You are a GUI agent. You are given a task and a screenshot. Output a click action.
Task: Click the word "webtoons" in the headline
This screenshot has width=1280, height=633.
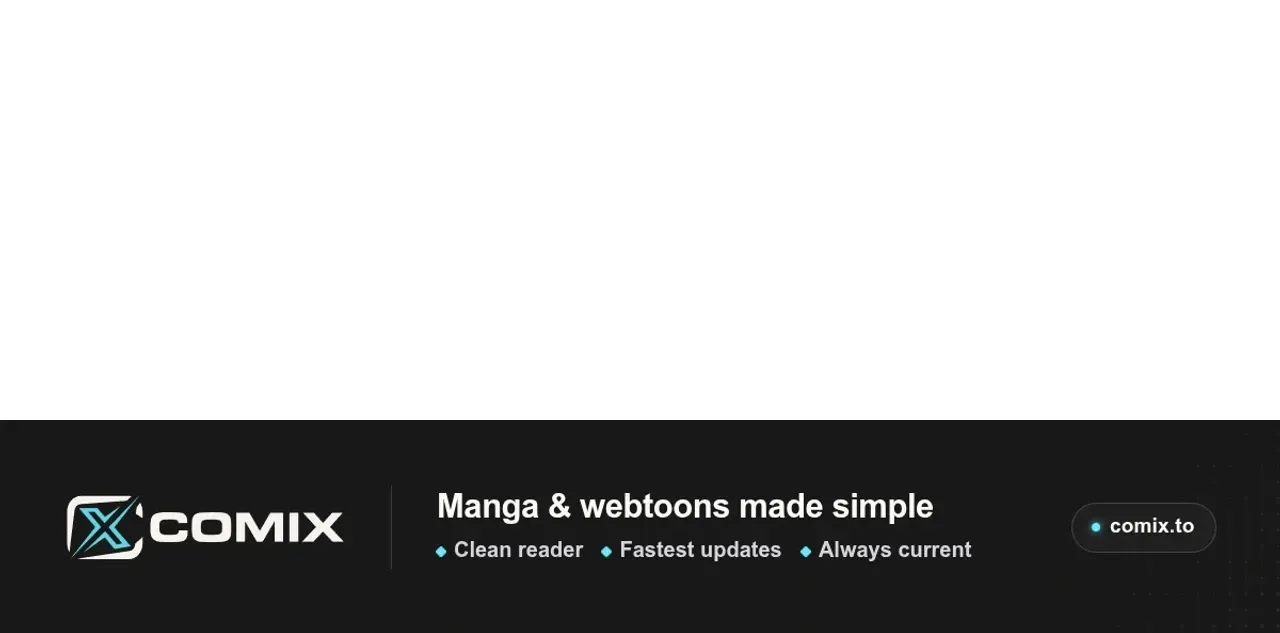[x=655, y=506]
